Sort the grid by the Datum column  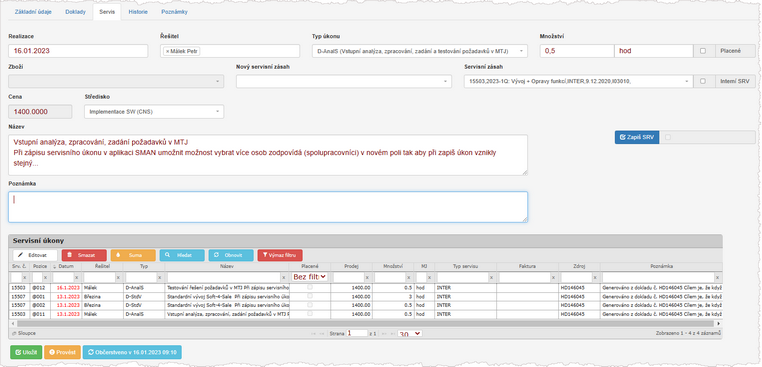pos(66,266)
